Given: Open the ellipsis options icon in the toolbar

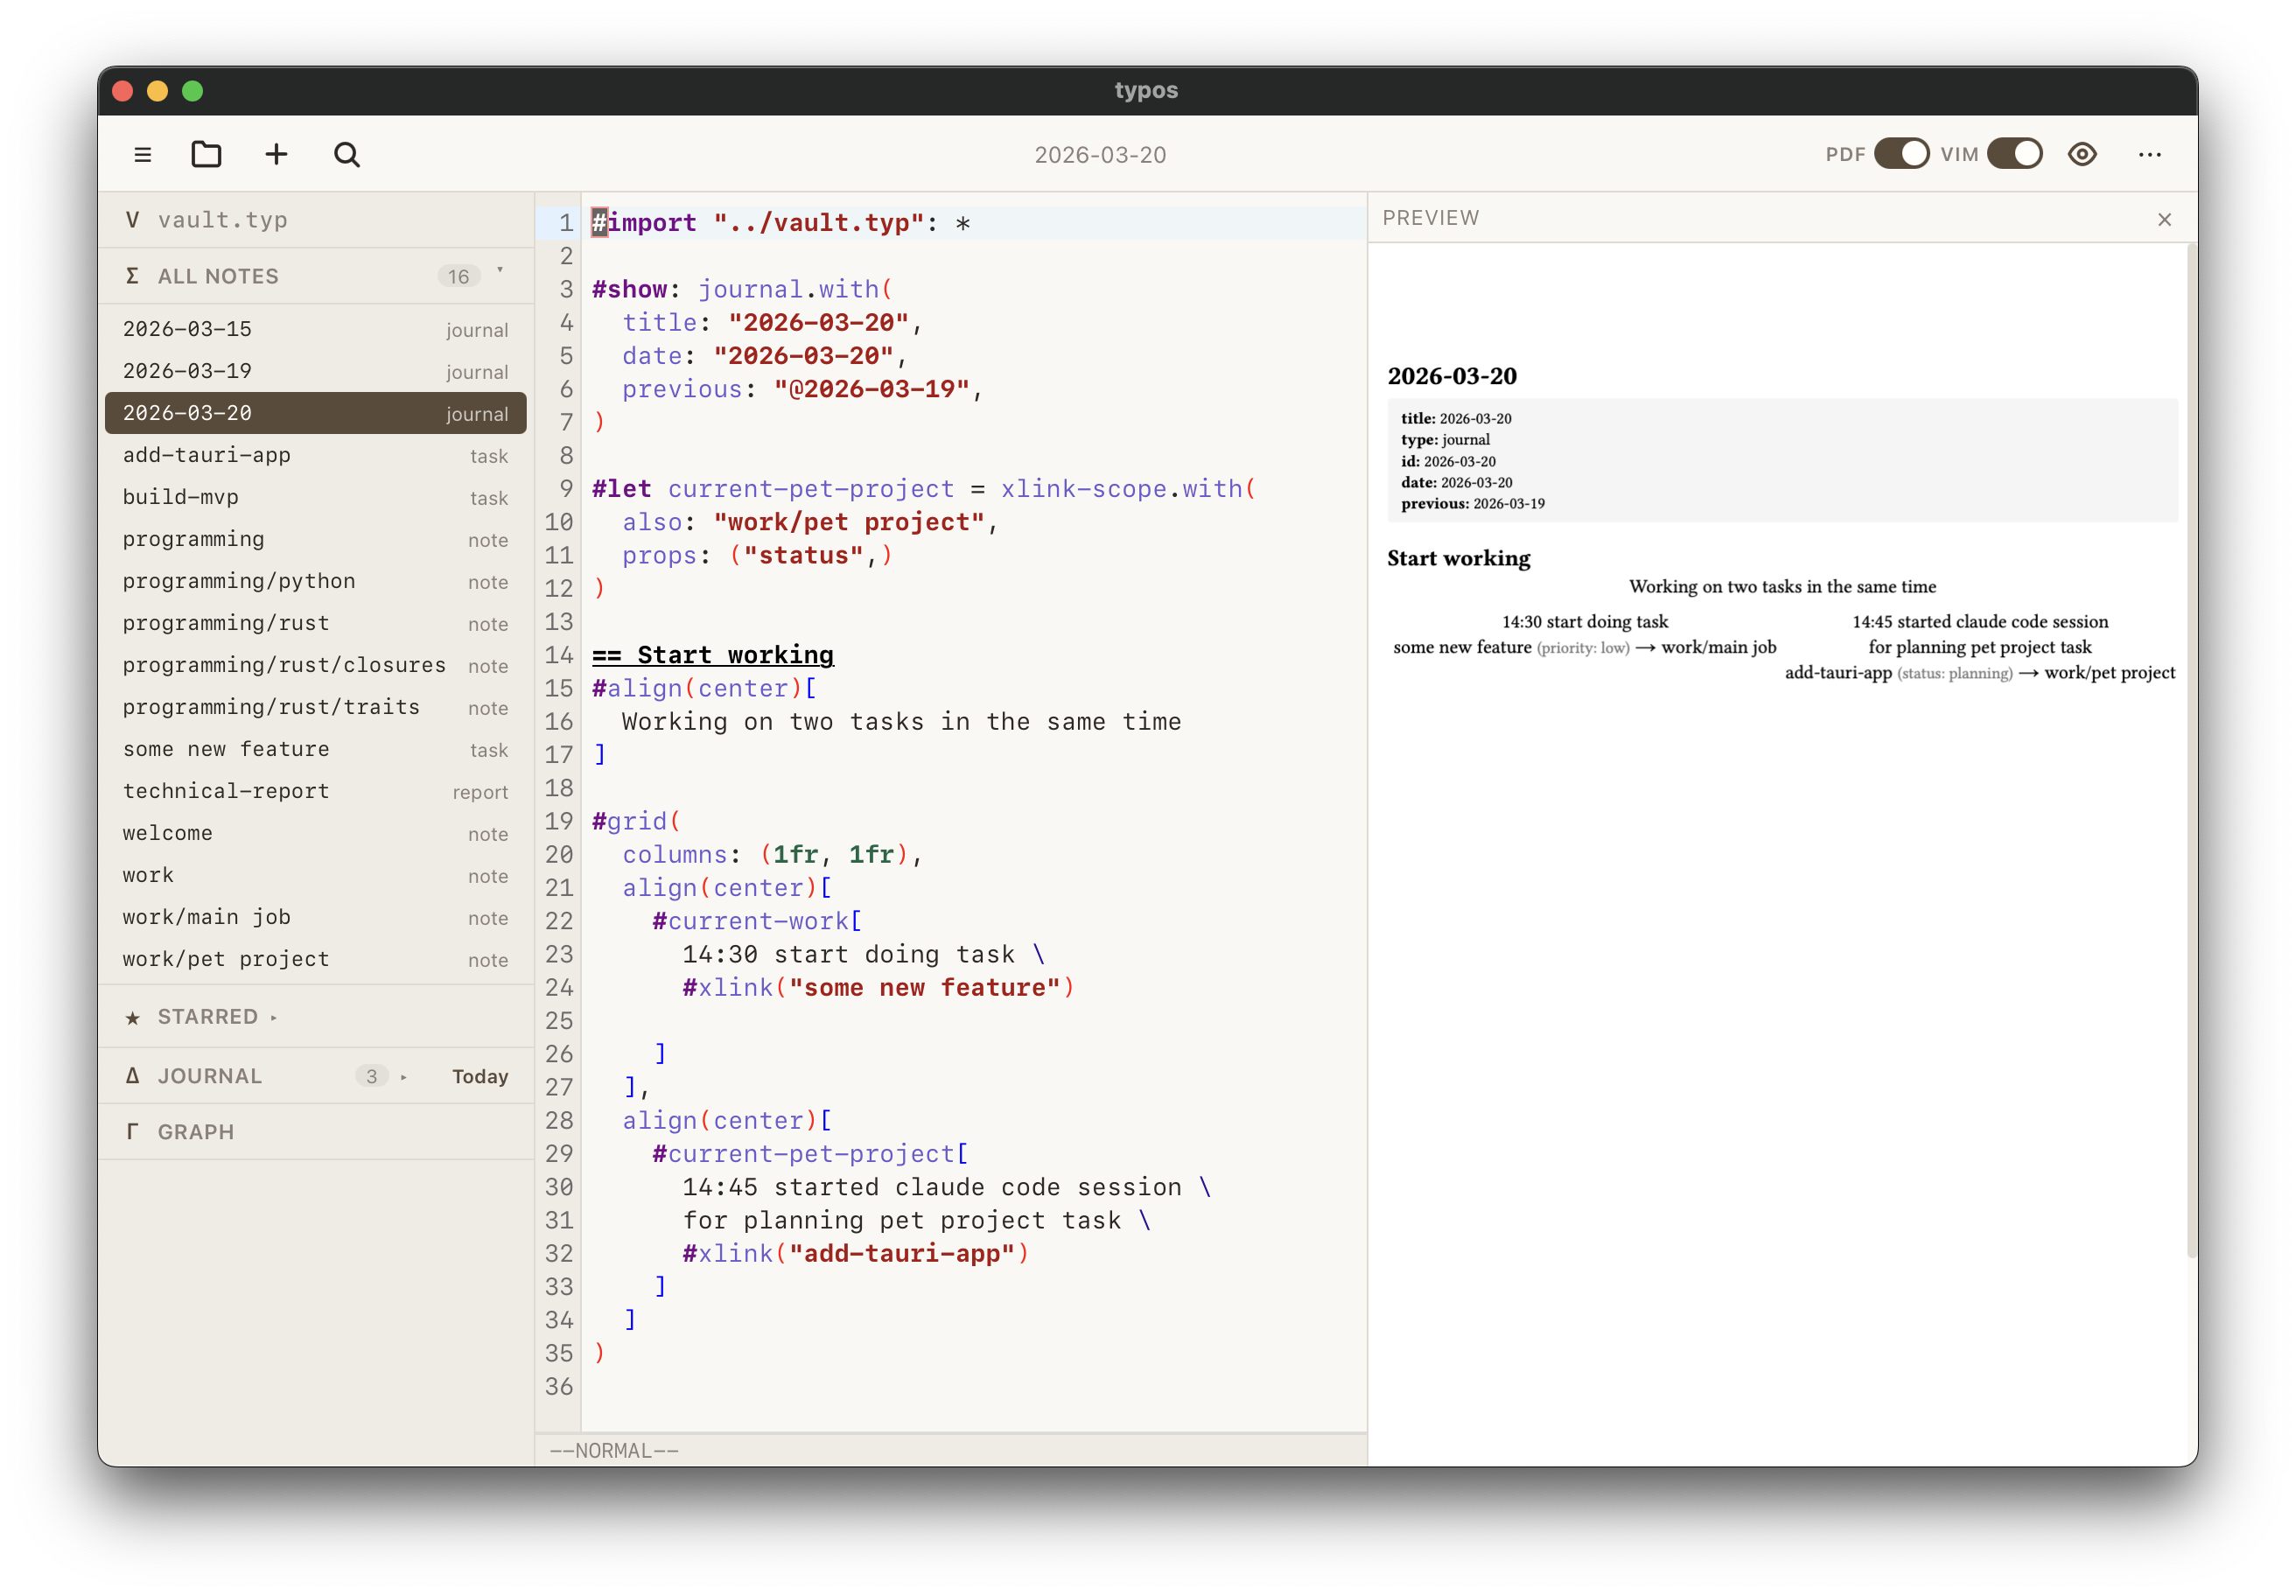Looking at the screenshot, I should pos(2149,154).
